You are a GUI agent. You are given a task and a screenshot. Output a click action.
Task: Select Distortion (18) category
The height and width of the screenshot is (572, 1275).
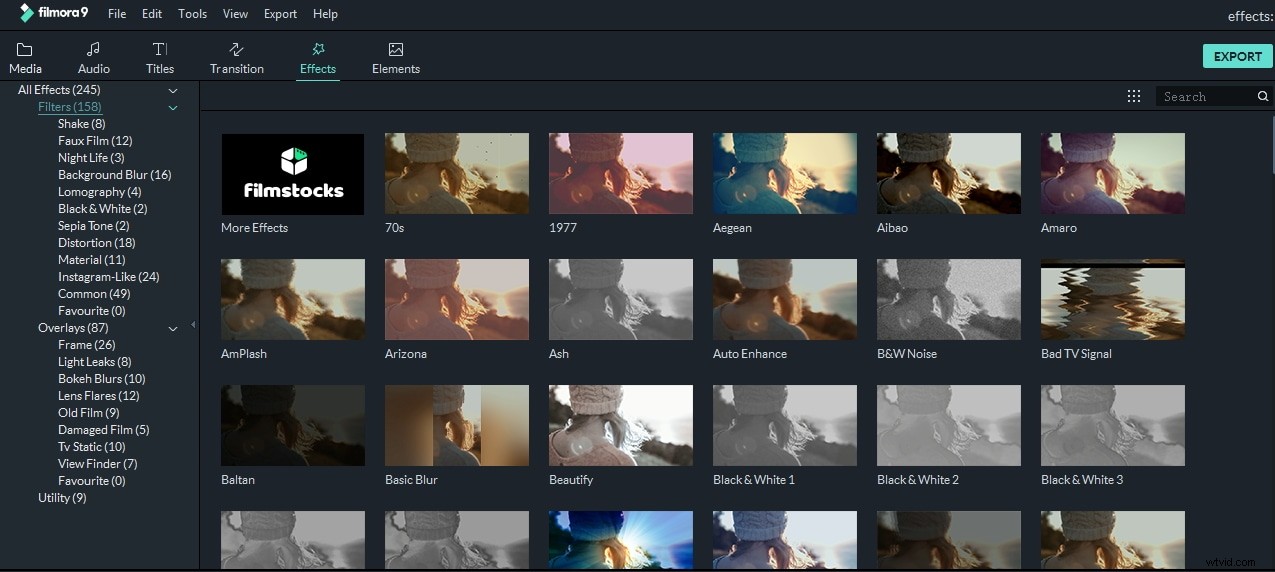tap(96, 243)
